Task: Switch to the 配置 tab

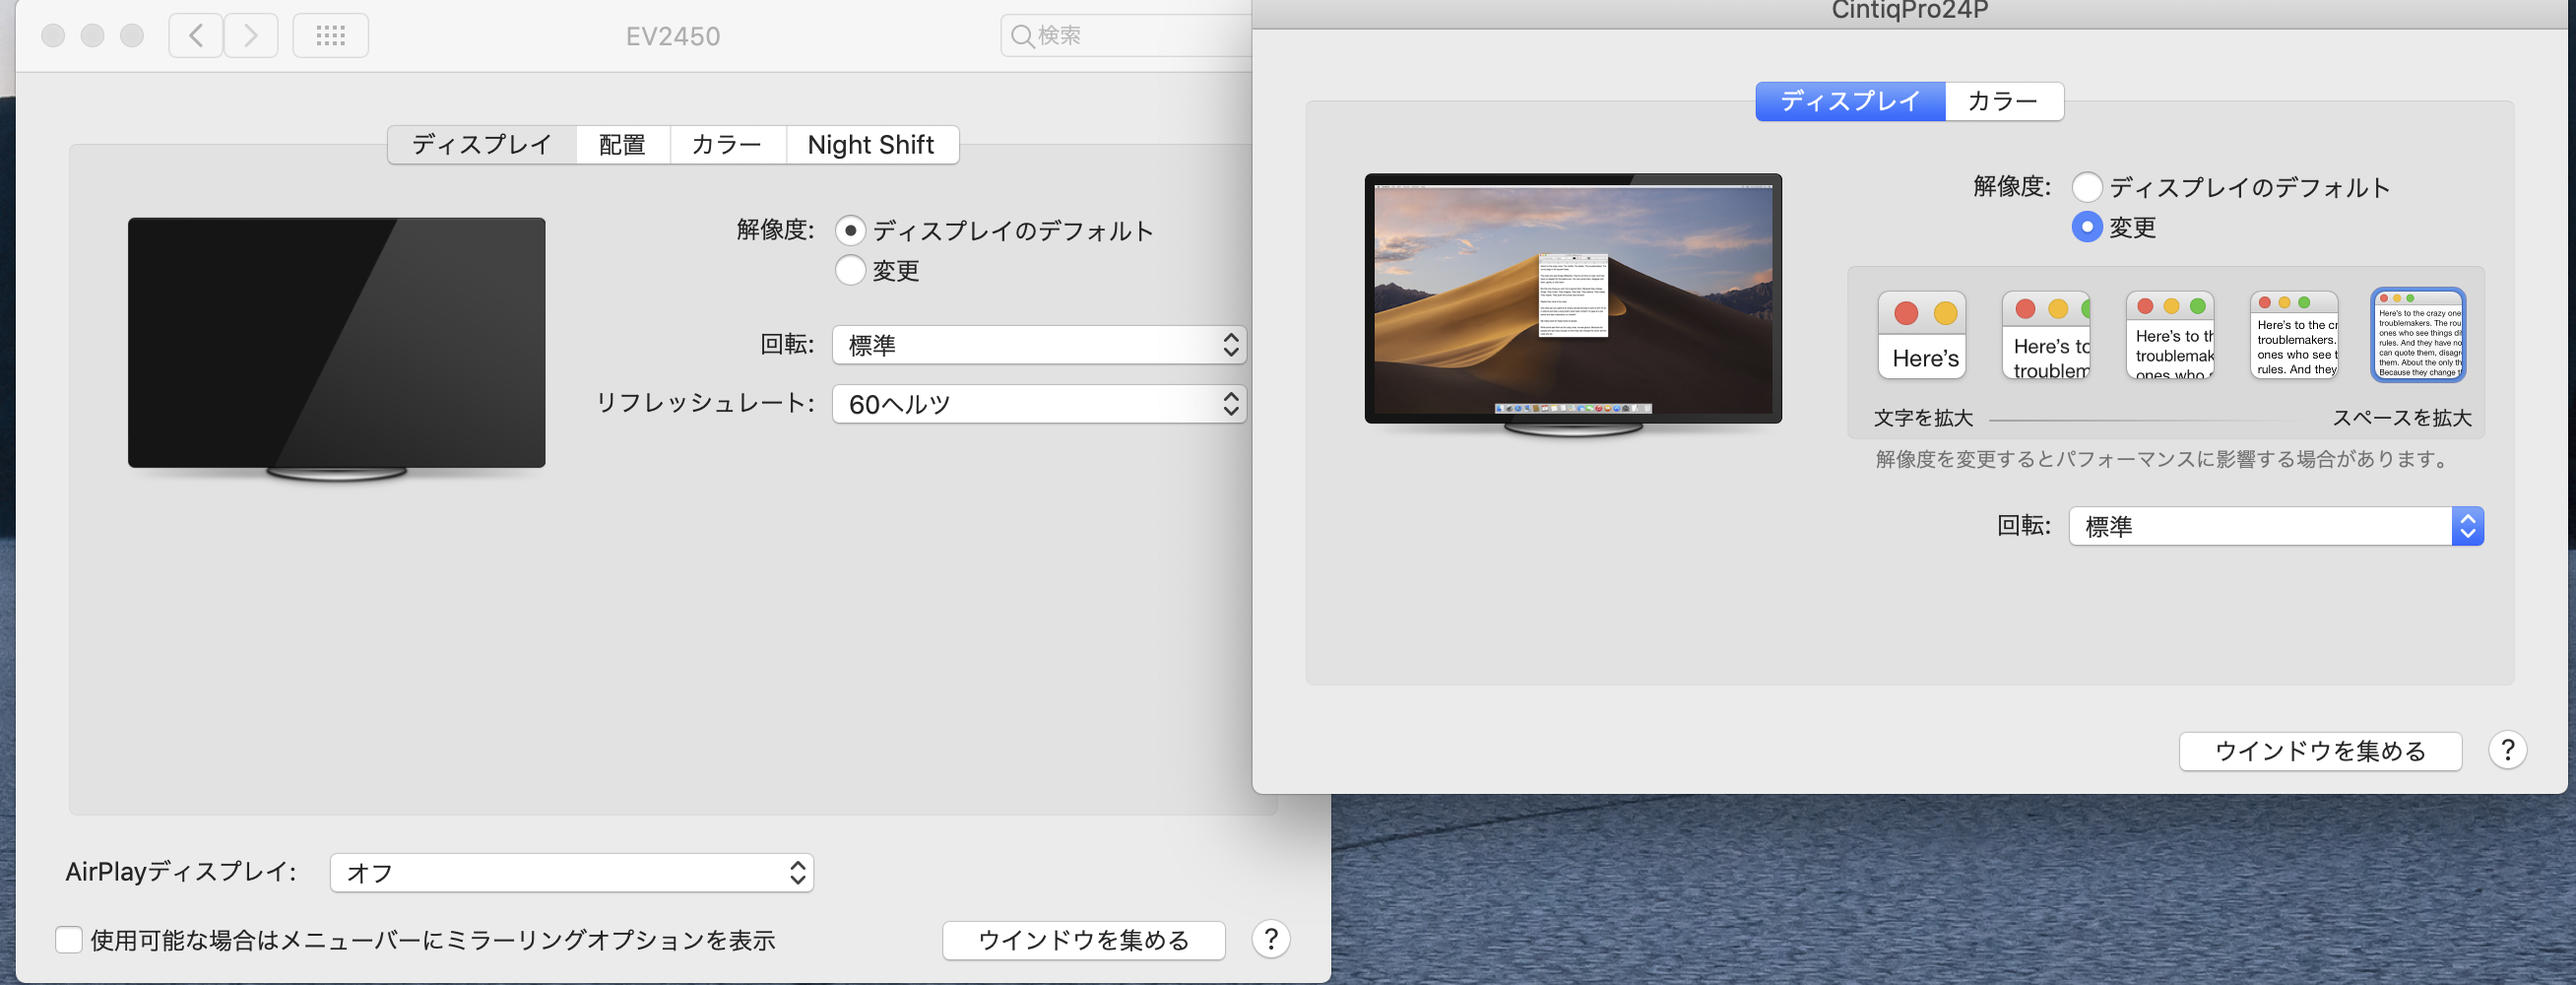Action: pyautogui.click(x=622, y=145)
